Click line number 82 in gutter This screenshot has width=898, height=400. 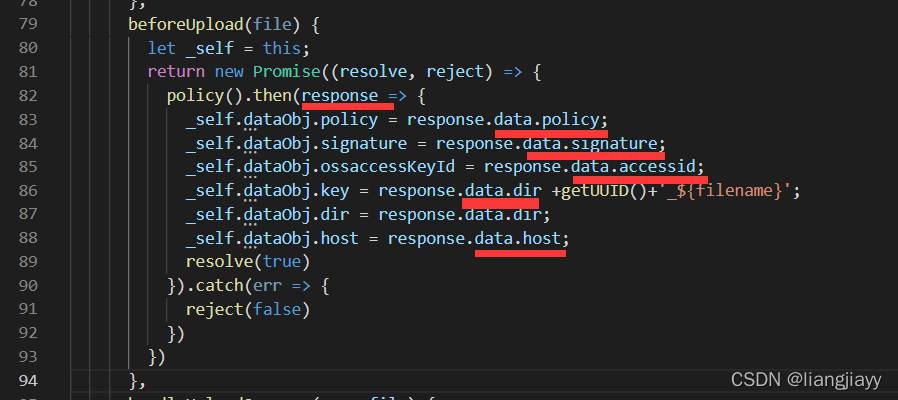[28, 95]
